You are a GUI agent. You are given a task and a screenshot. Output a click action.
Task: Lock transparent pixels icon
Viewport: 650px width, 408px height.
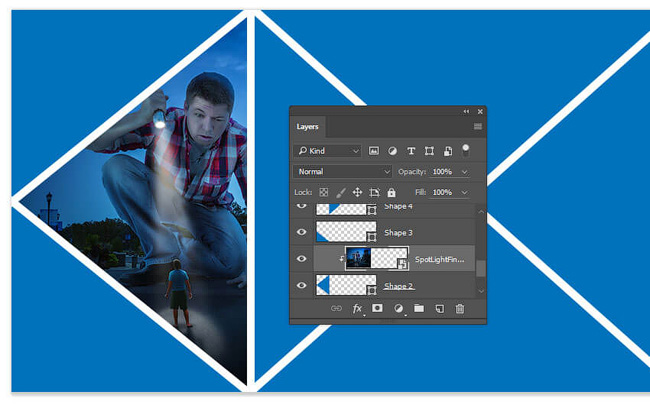click(323, 192)
